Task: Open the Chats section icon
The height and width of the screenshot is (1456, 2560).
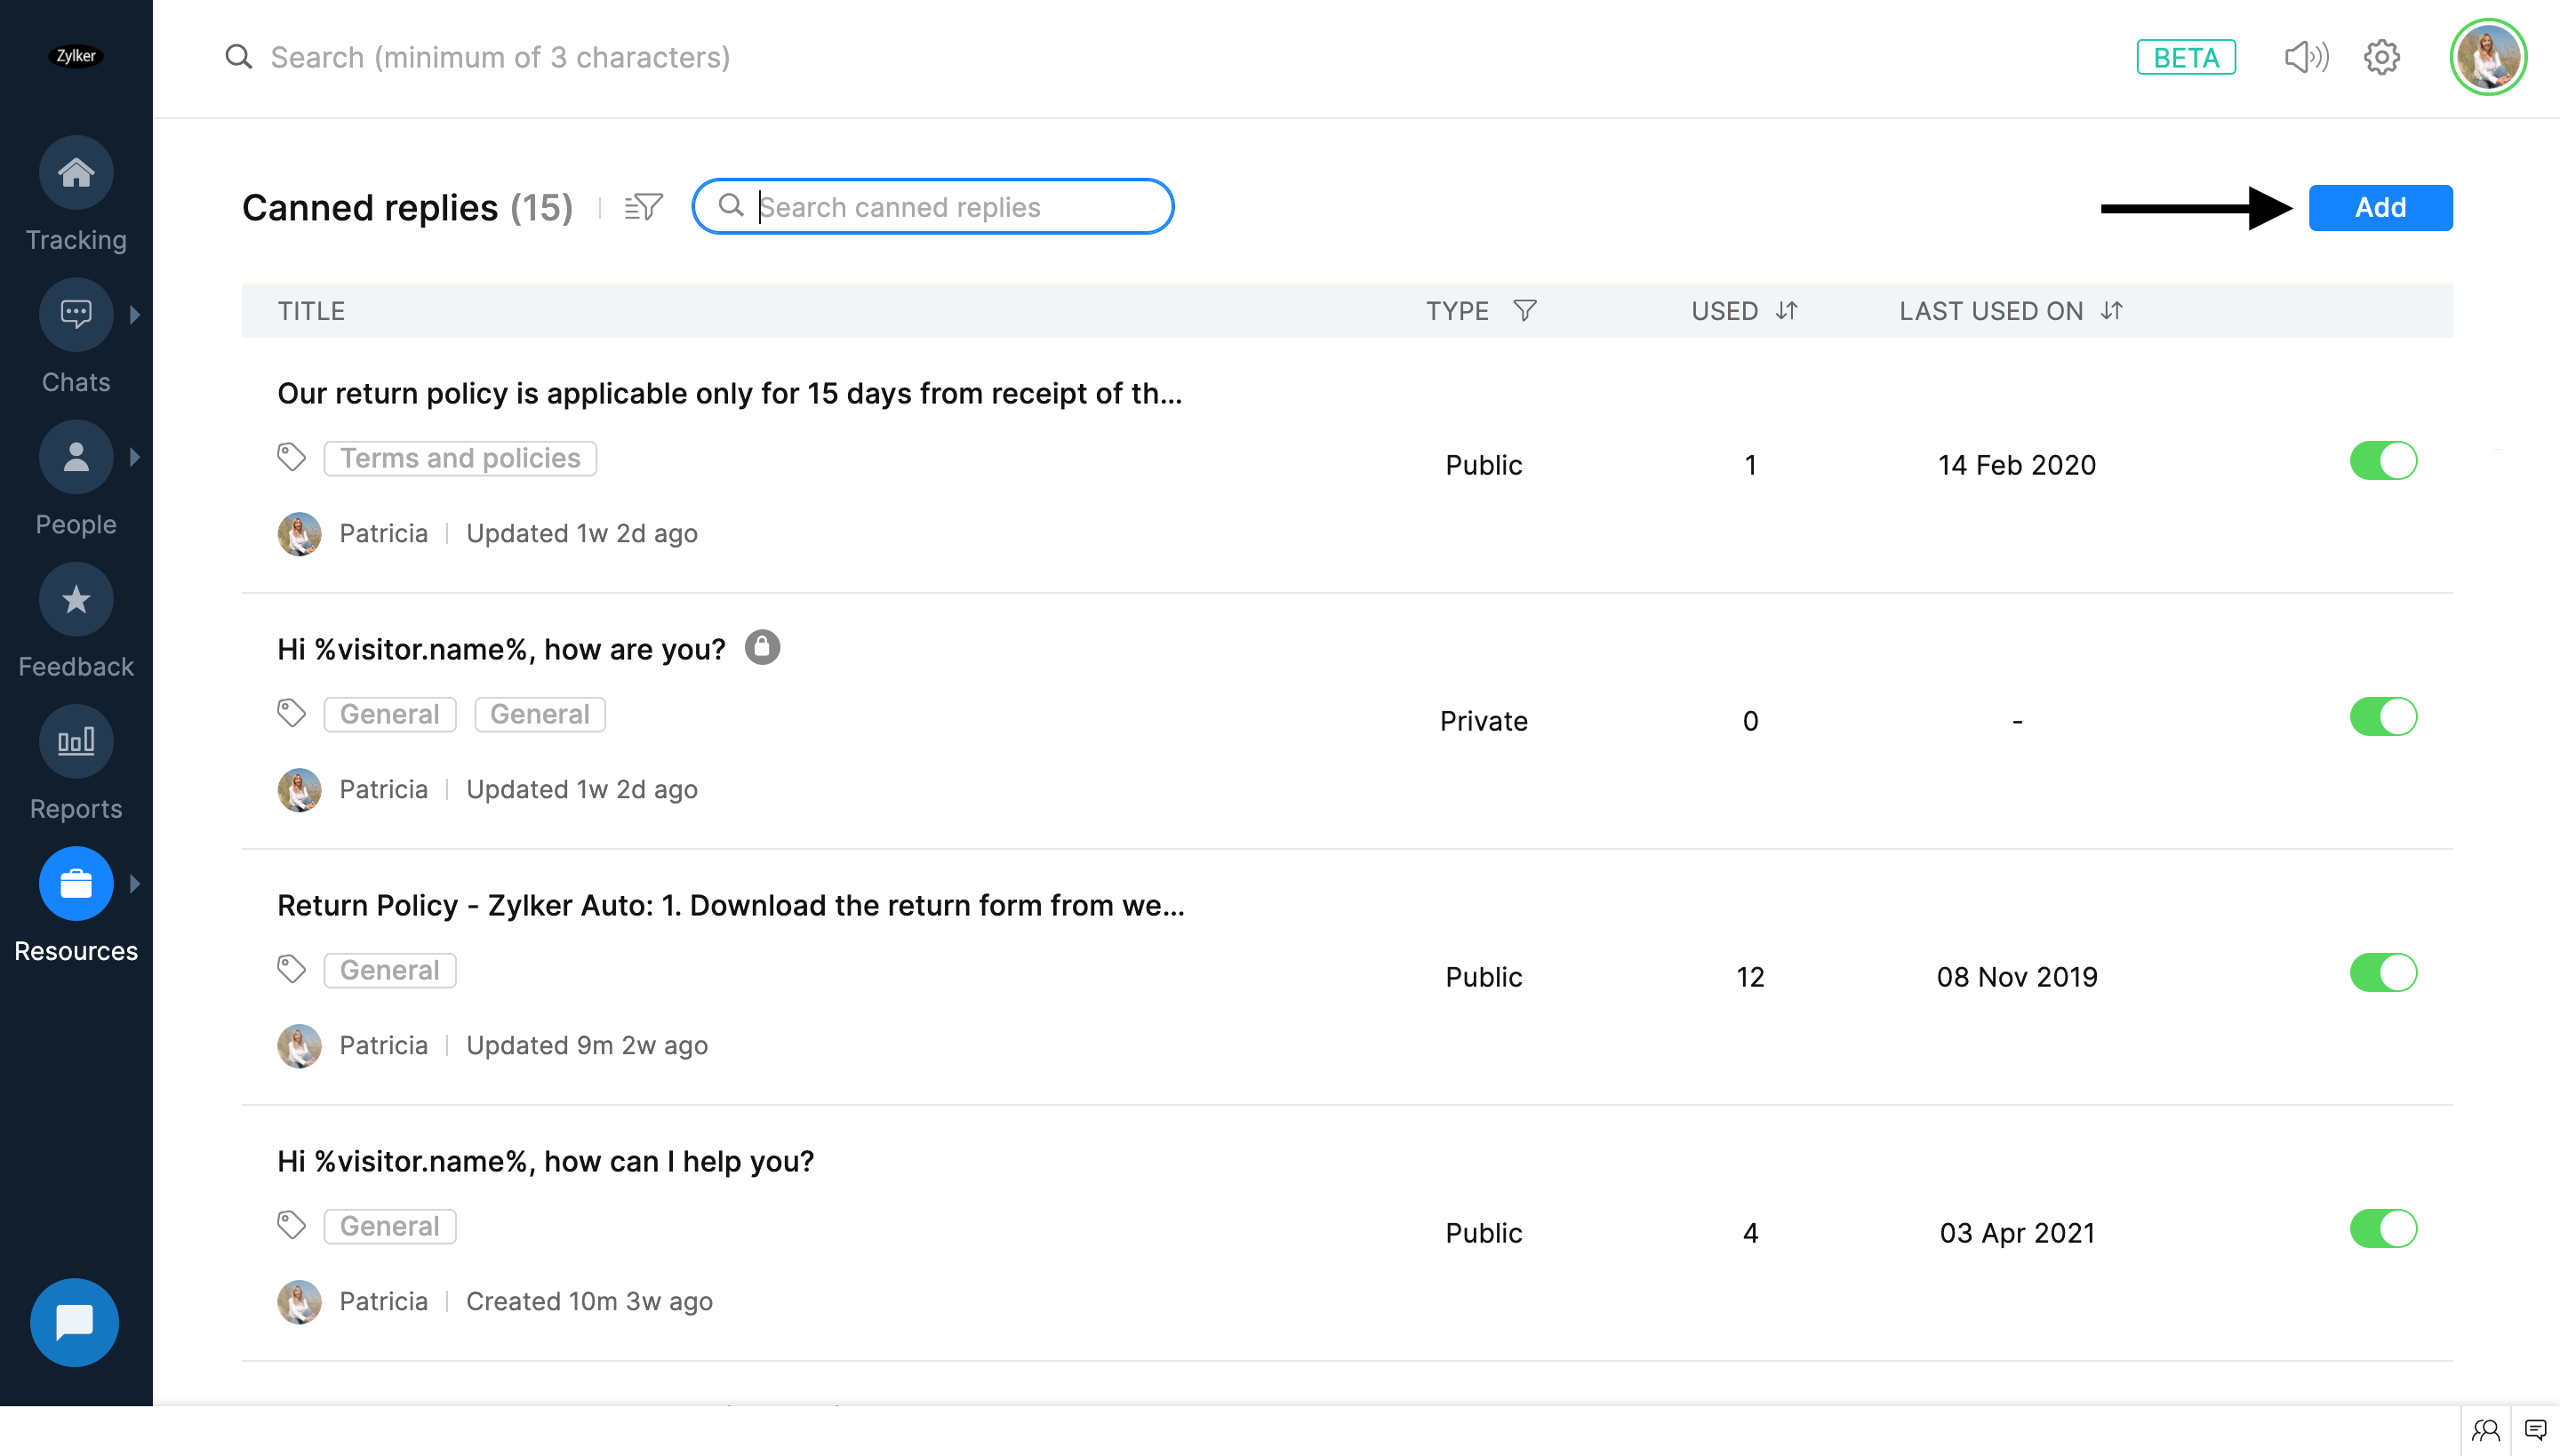Action: point(76,315)
